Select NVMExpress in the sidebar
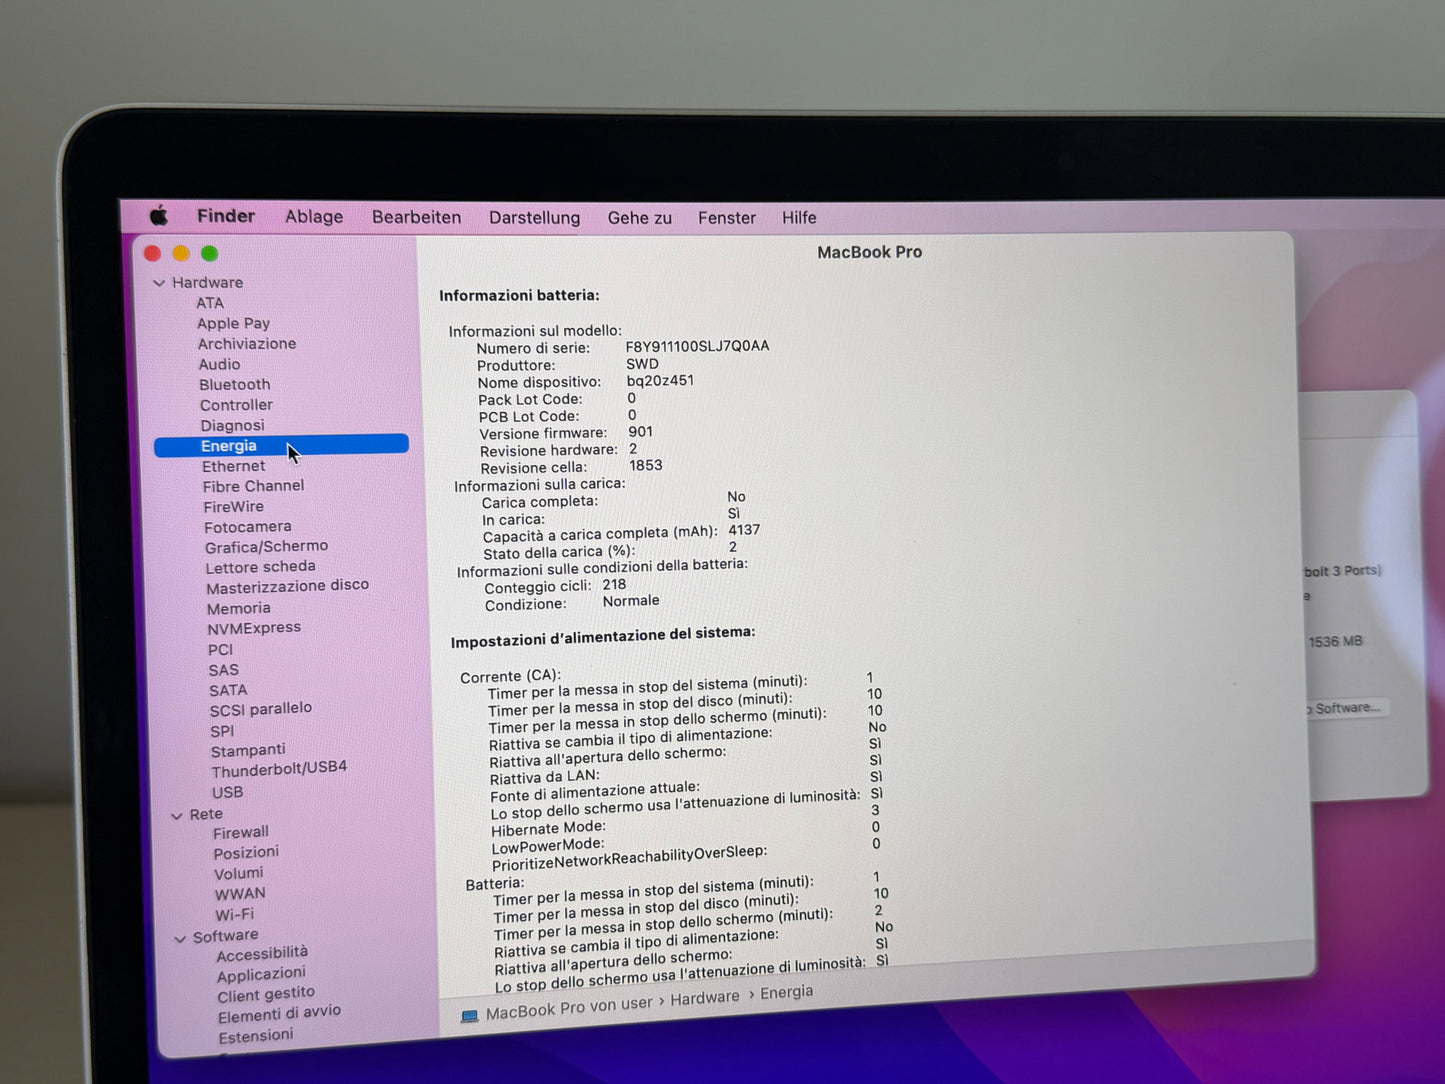This screenshot has height=1084, width=1445. 254,628
